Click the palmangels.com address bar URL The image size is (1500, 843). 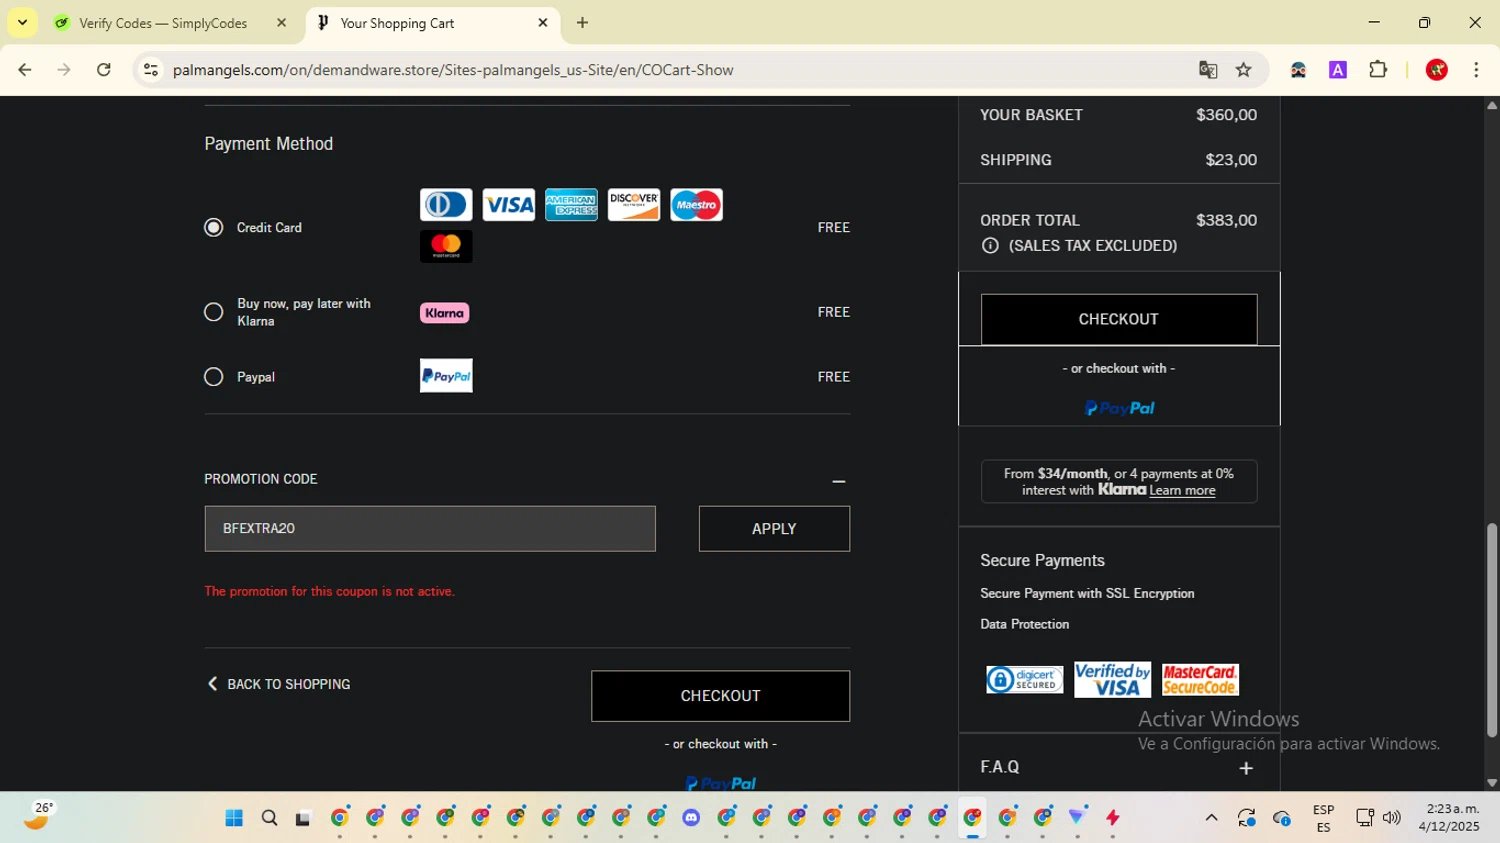click(453, 70)
